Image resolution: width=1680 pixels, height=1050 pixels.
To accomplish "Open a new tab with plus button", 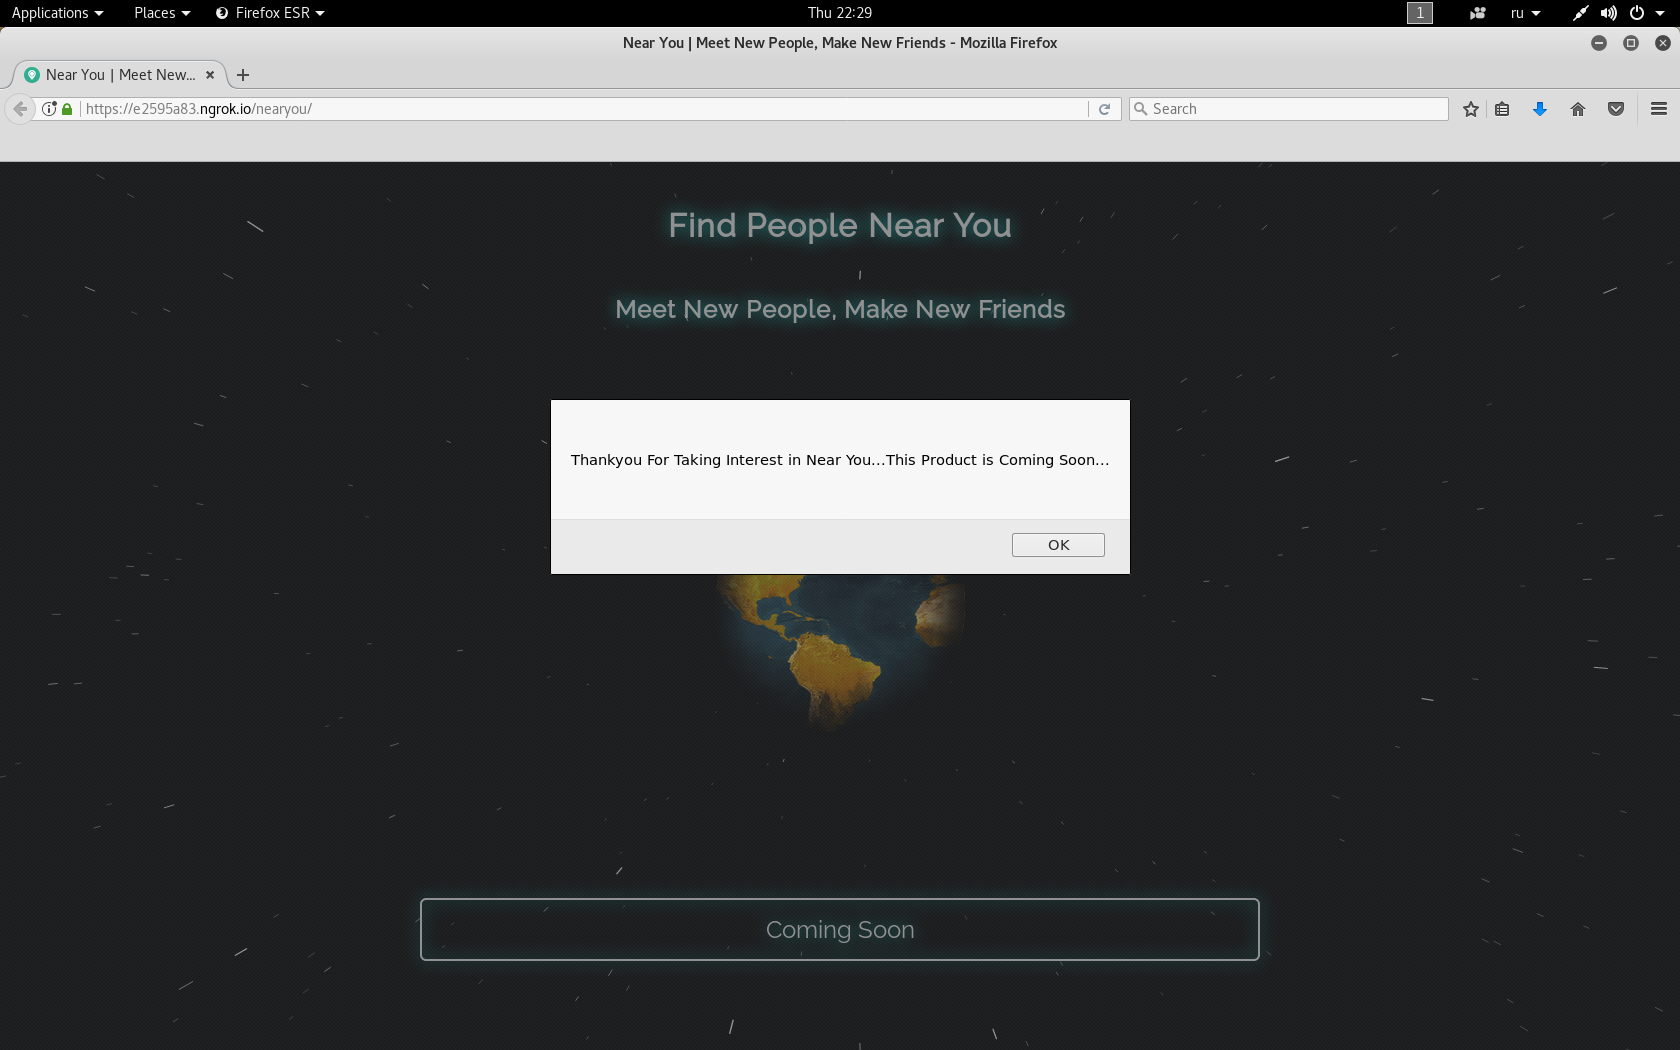I will click(243, 75).
